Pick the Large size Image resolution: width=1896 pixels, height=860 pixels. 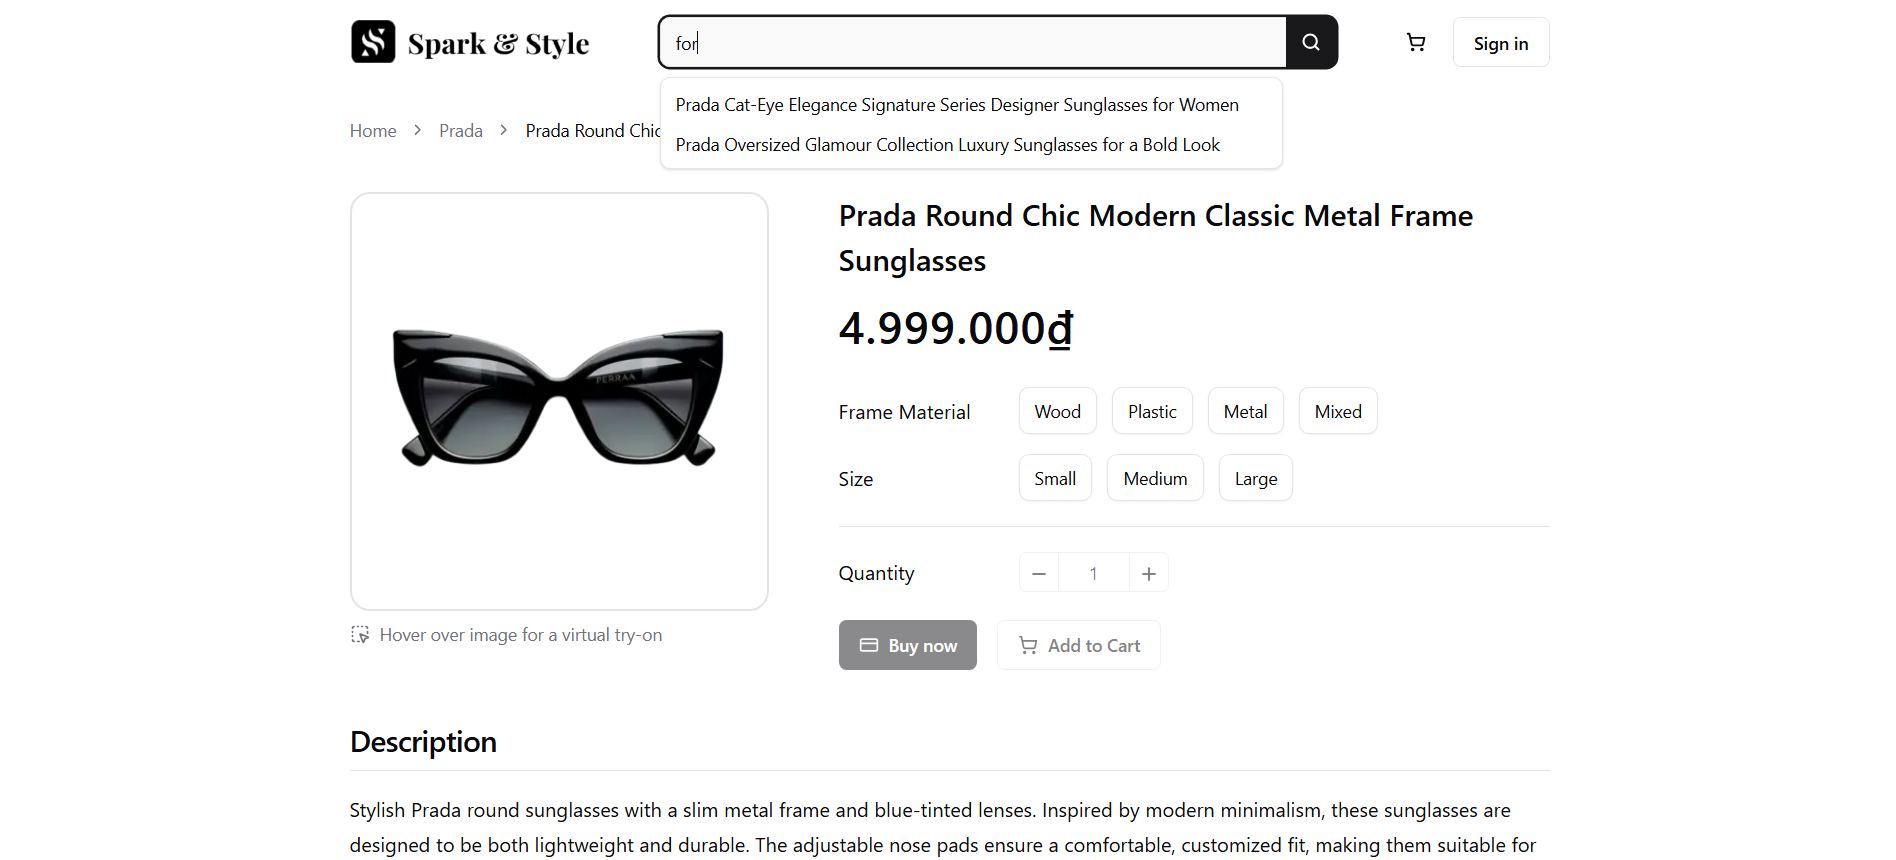pos(1255,478)
